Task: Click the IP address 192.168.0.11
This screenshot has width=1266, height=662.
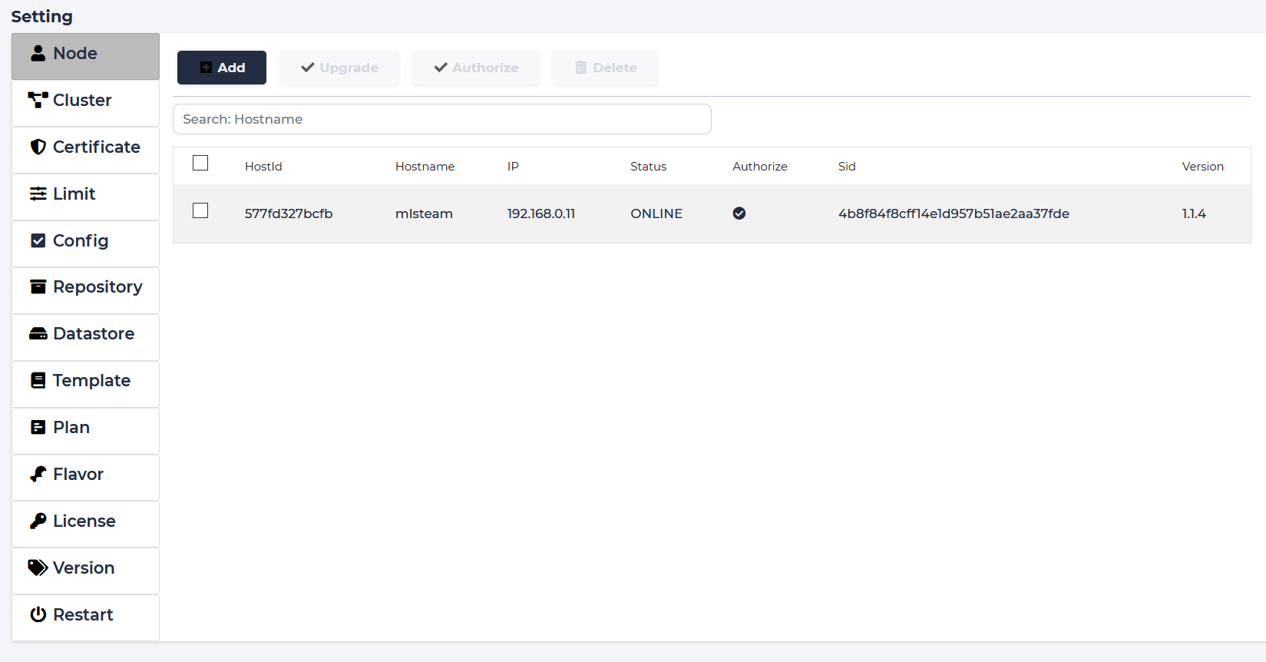Action: click(541, 213)
